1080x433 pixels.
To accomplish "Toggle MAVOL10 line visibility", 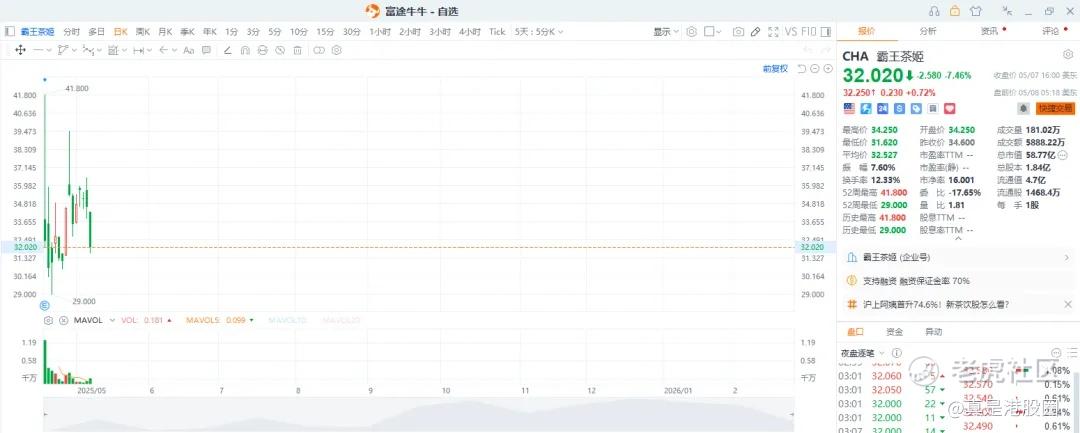I will pos(287,320).
